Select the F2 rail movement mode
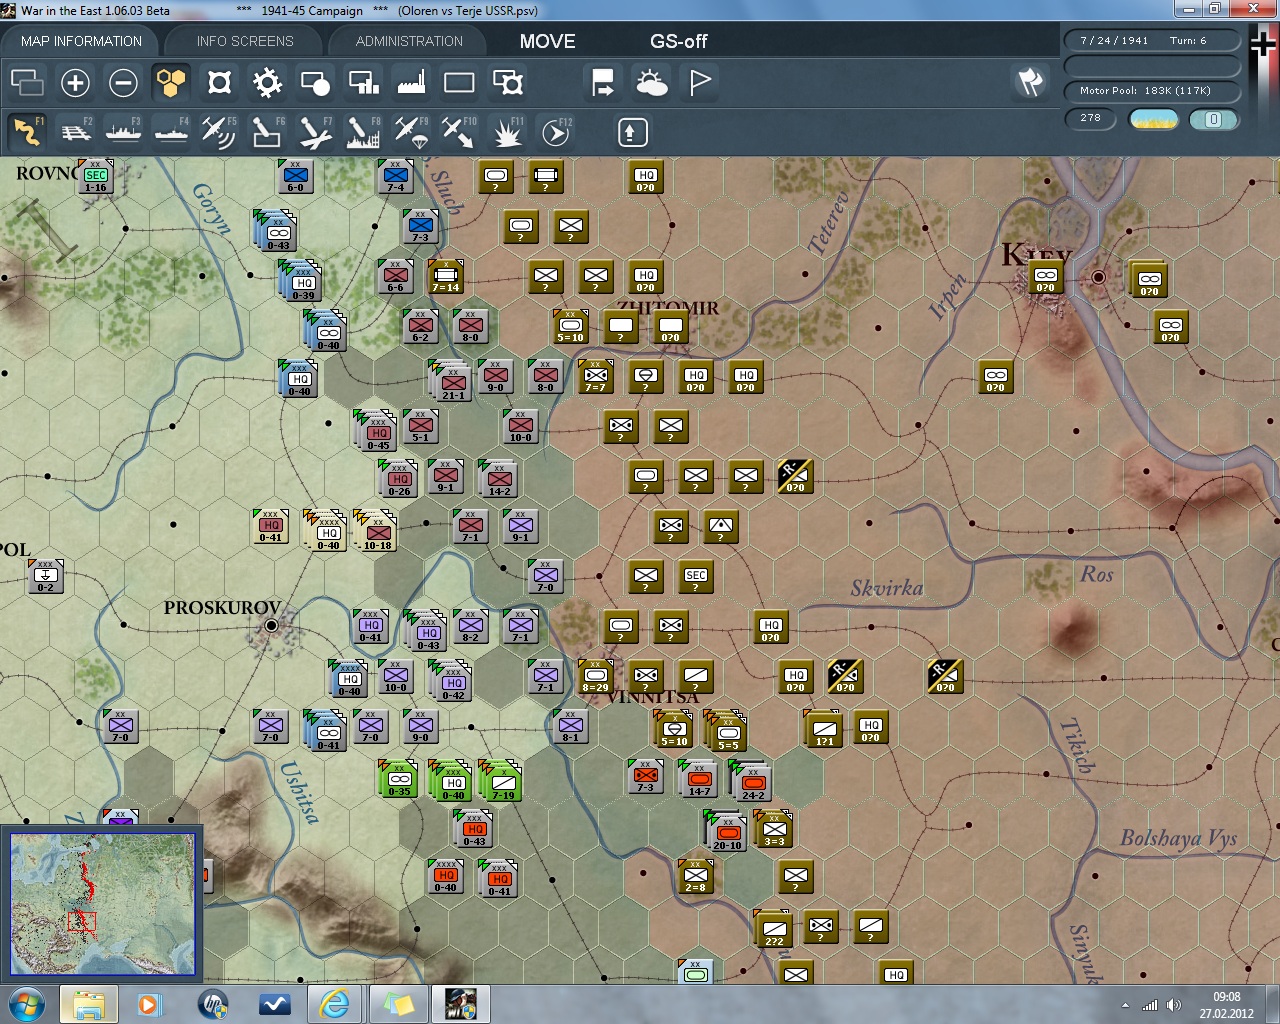Screen dimensions: 1280x1024 (x=76, y=132)
